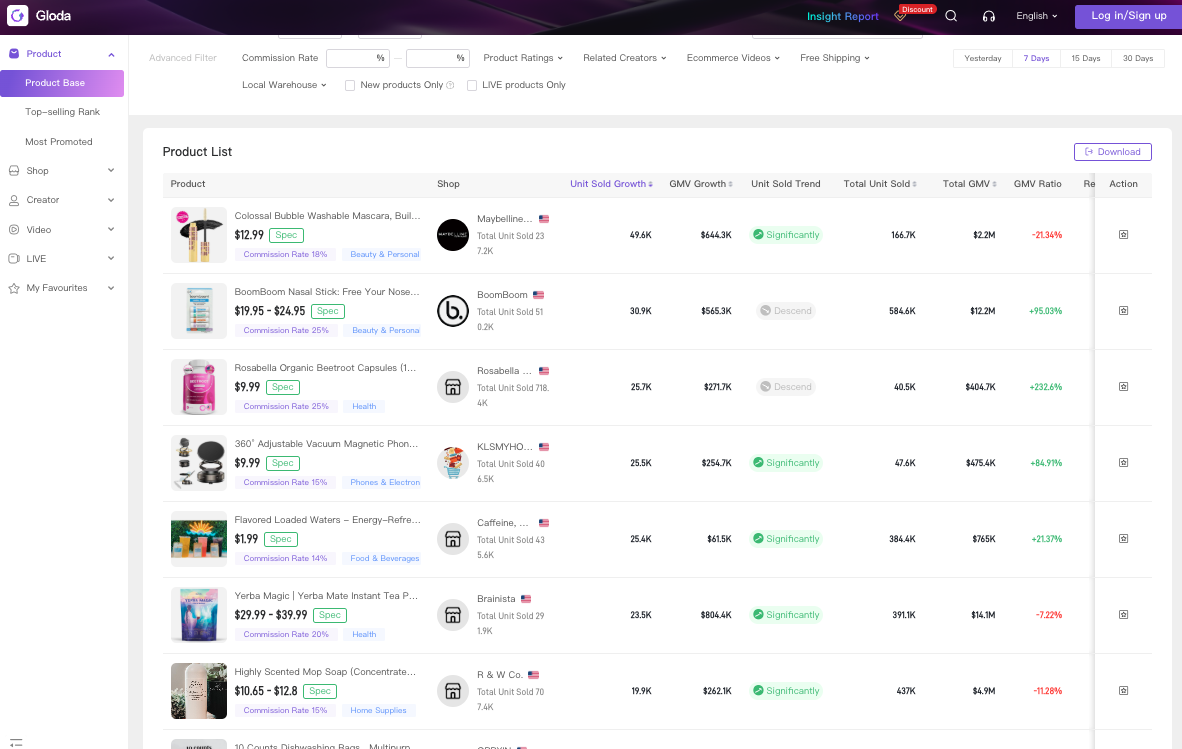The image size is (1182, 749).
Task: Open the Free Shipping dropdown
Action: pyautogui.click(x=834, y=58)
